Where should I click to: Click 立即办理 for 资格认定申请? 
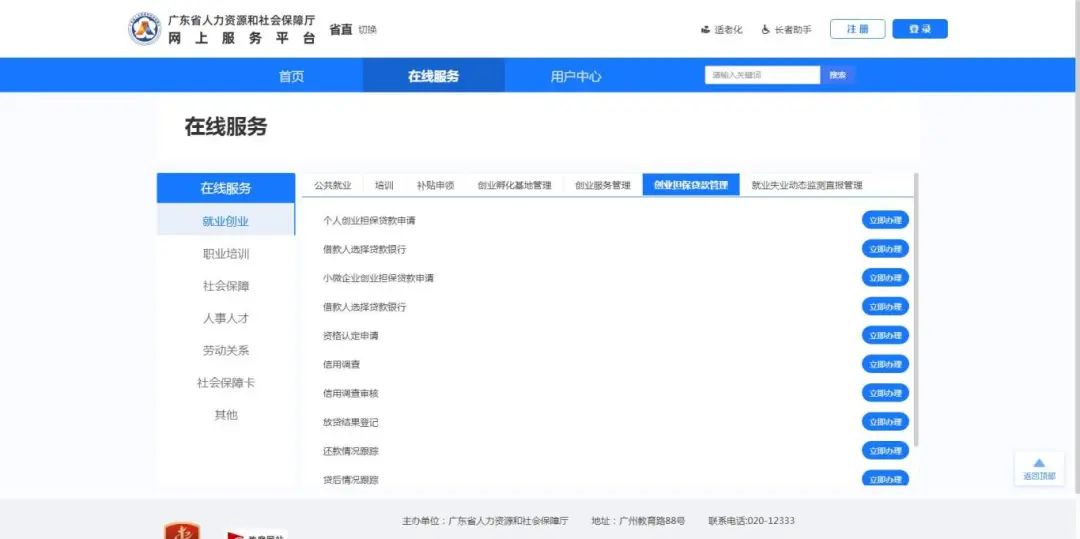(x=885, y=335)
